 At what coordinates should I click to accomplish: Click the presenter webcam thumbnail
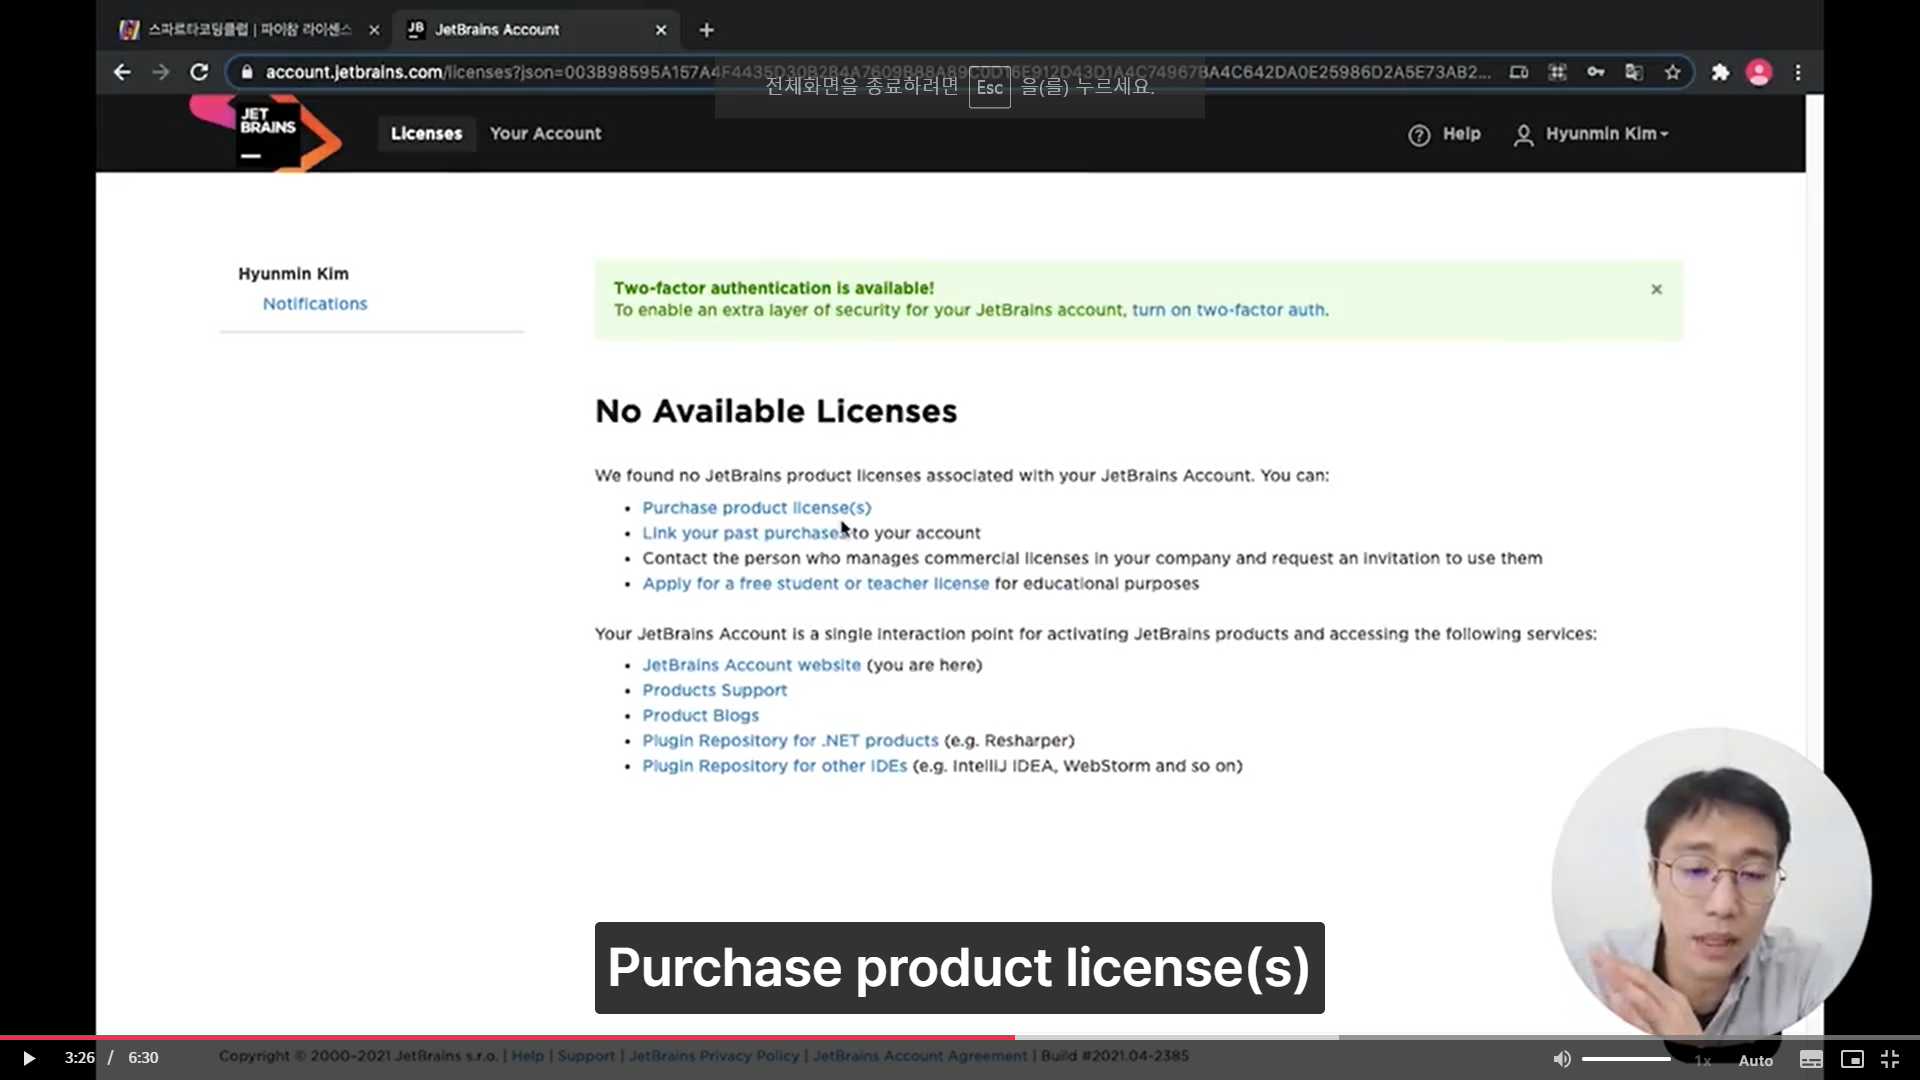pyautogui.click(x=1711, y=888)
